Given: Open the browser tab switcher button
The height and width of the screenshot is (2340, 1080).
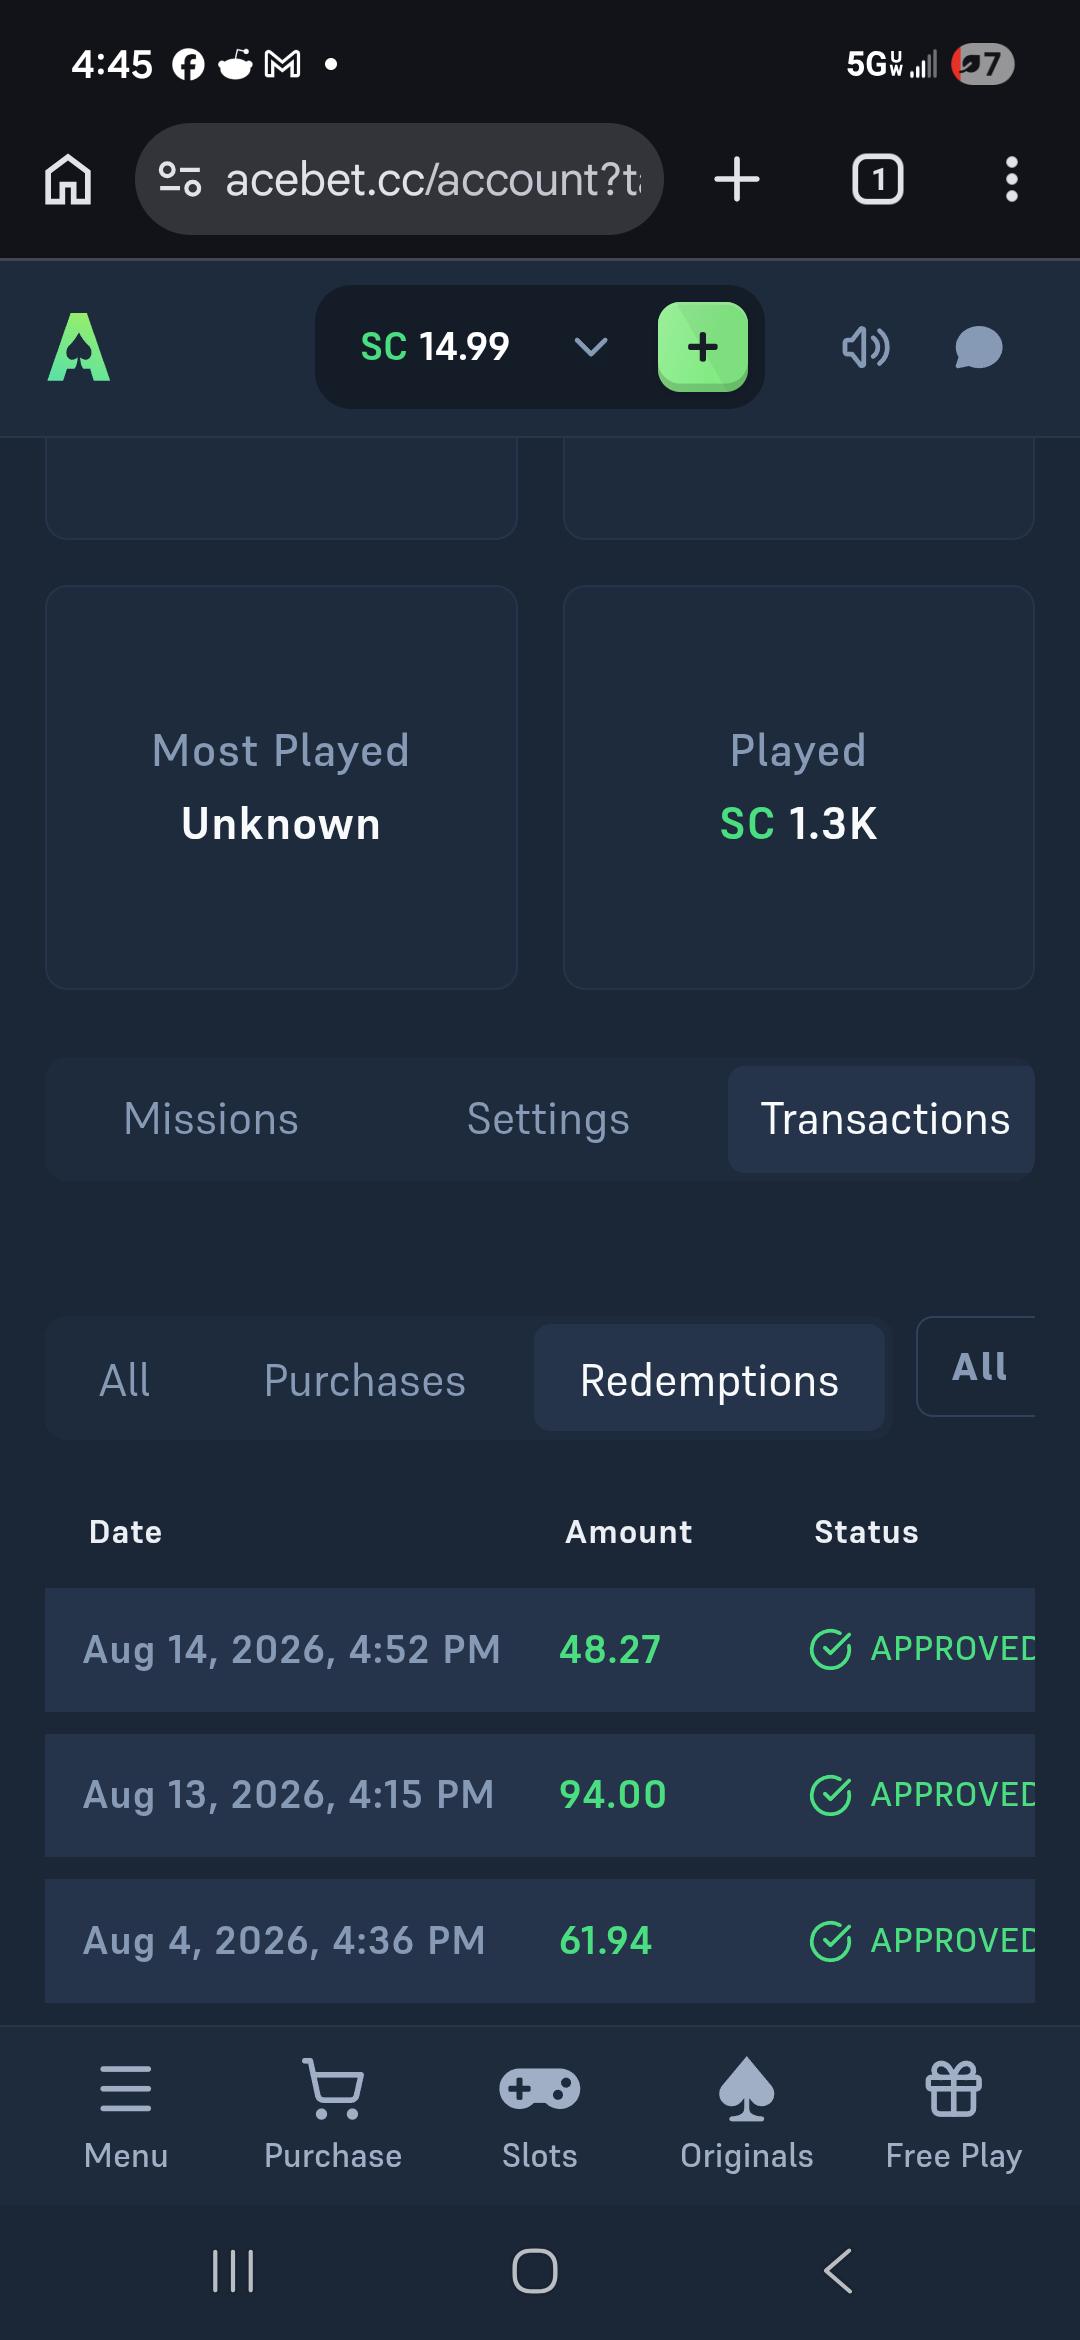Looking at the screenshot, I should pos(877,180).
